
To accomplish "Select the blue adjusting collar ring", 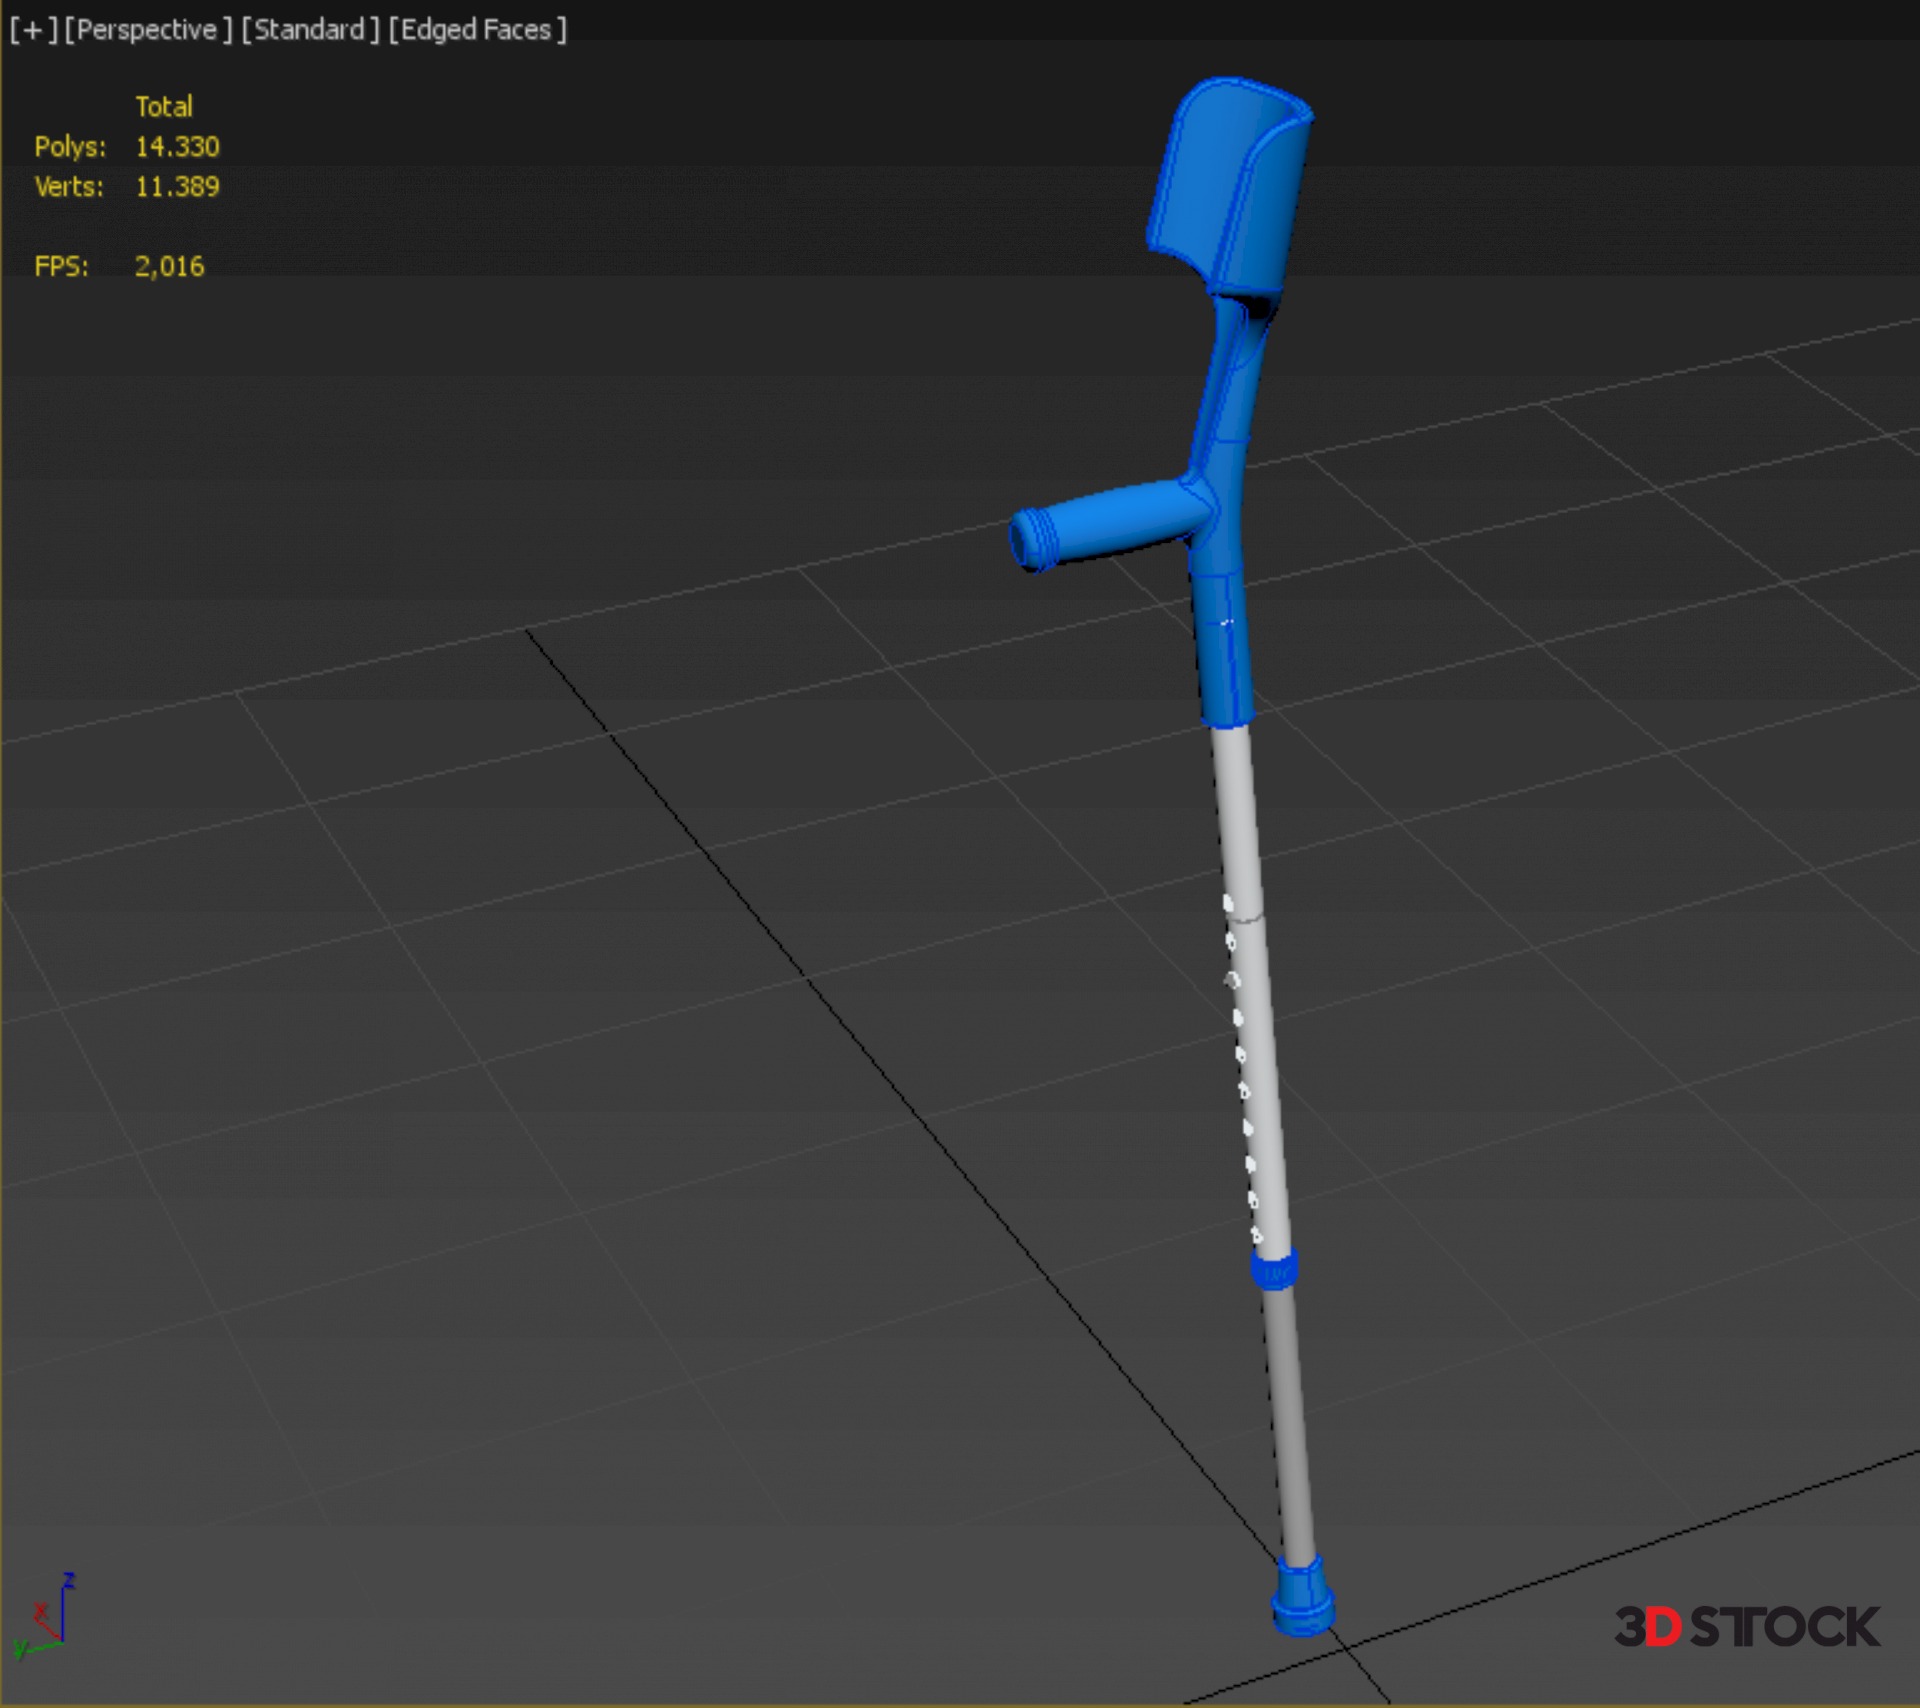I will point(1274,1270).
